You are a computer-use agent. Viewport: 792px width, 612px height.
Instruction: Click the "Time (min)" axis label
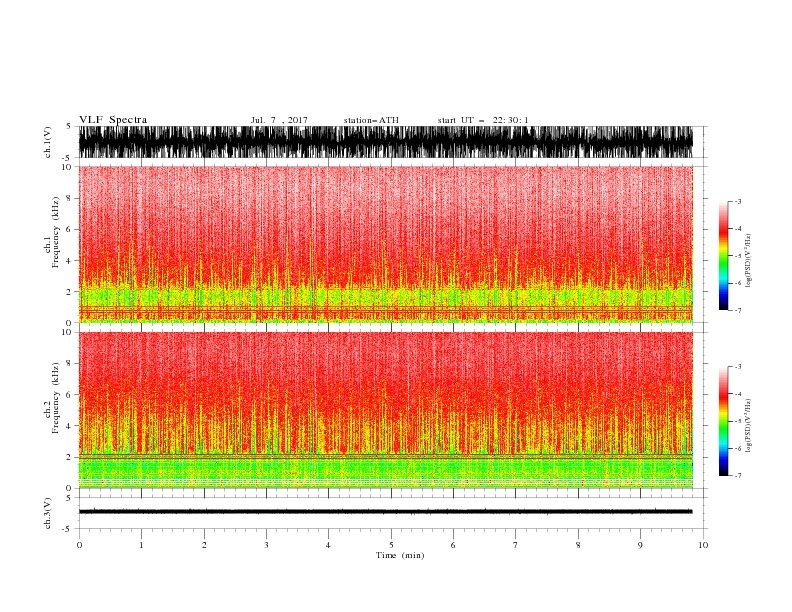(x=400, y=555)
